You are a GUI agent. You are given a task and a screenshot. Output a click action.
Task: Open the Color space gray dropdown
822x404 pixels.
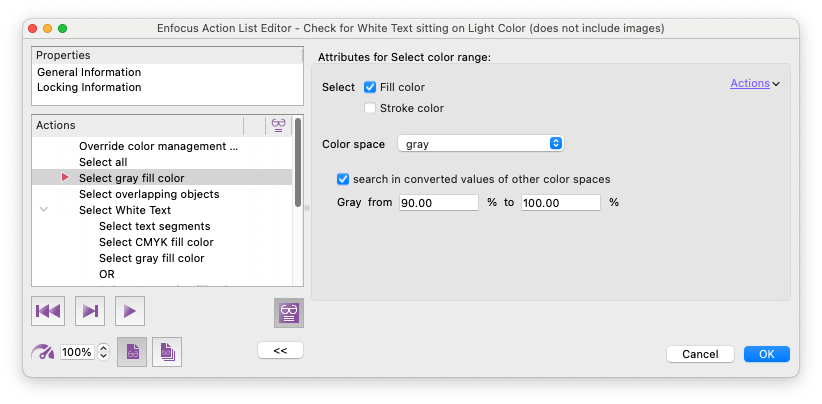tap(480, 144)
